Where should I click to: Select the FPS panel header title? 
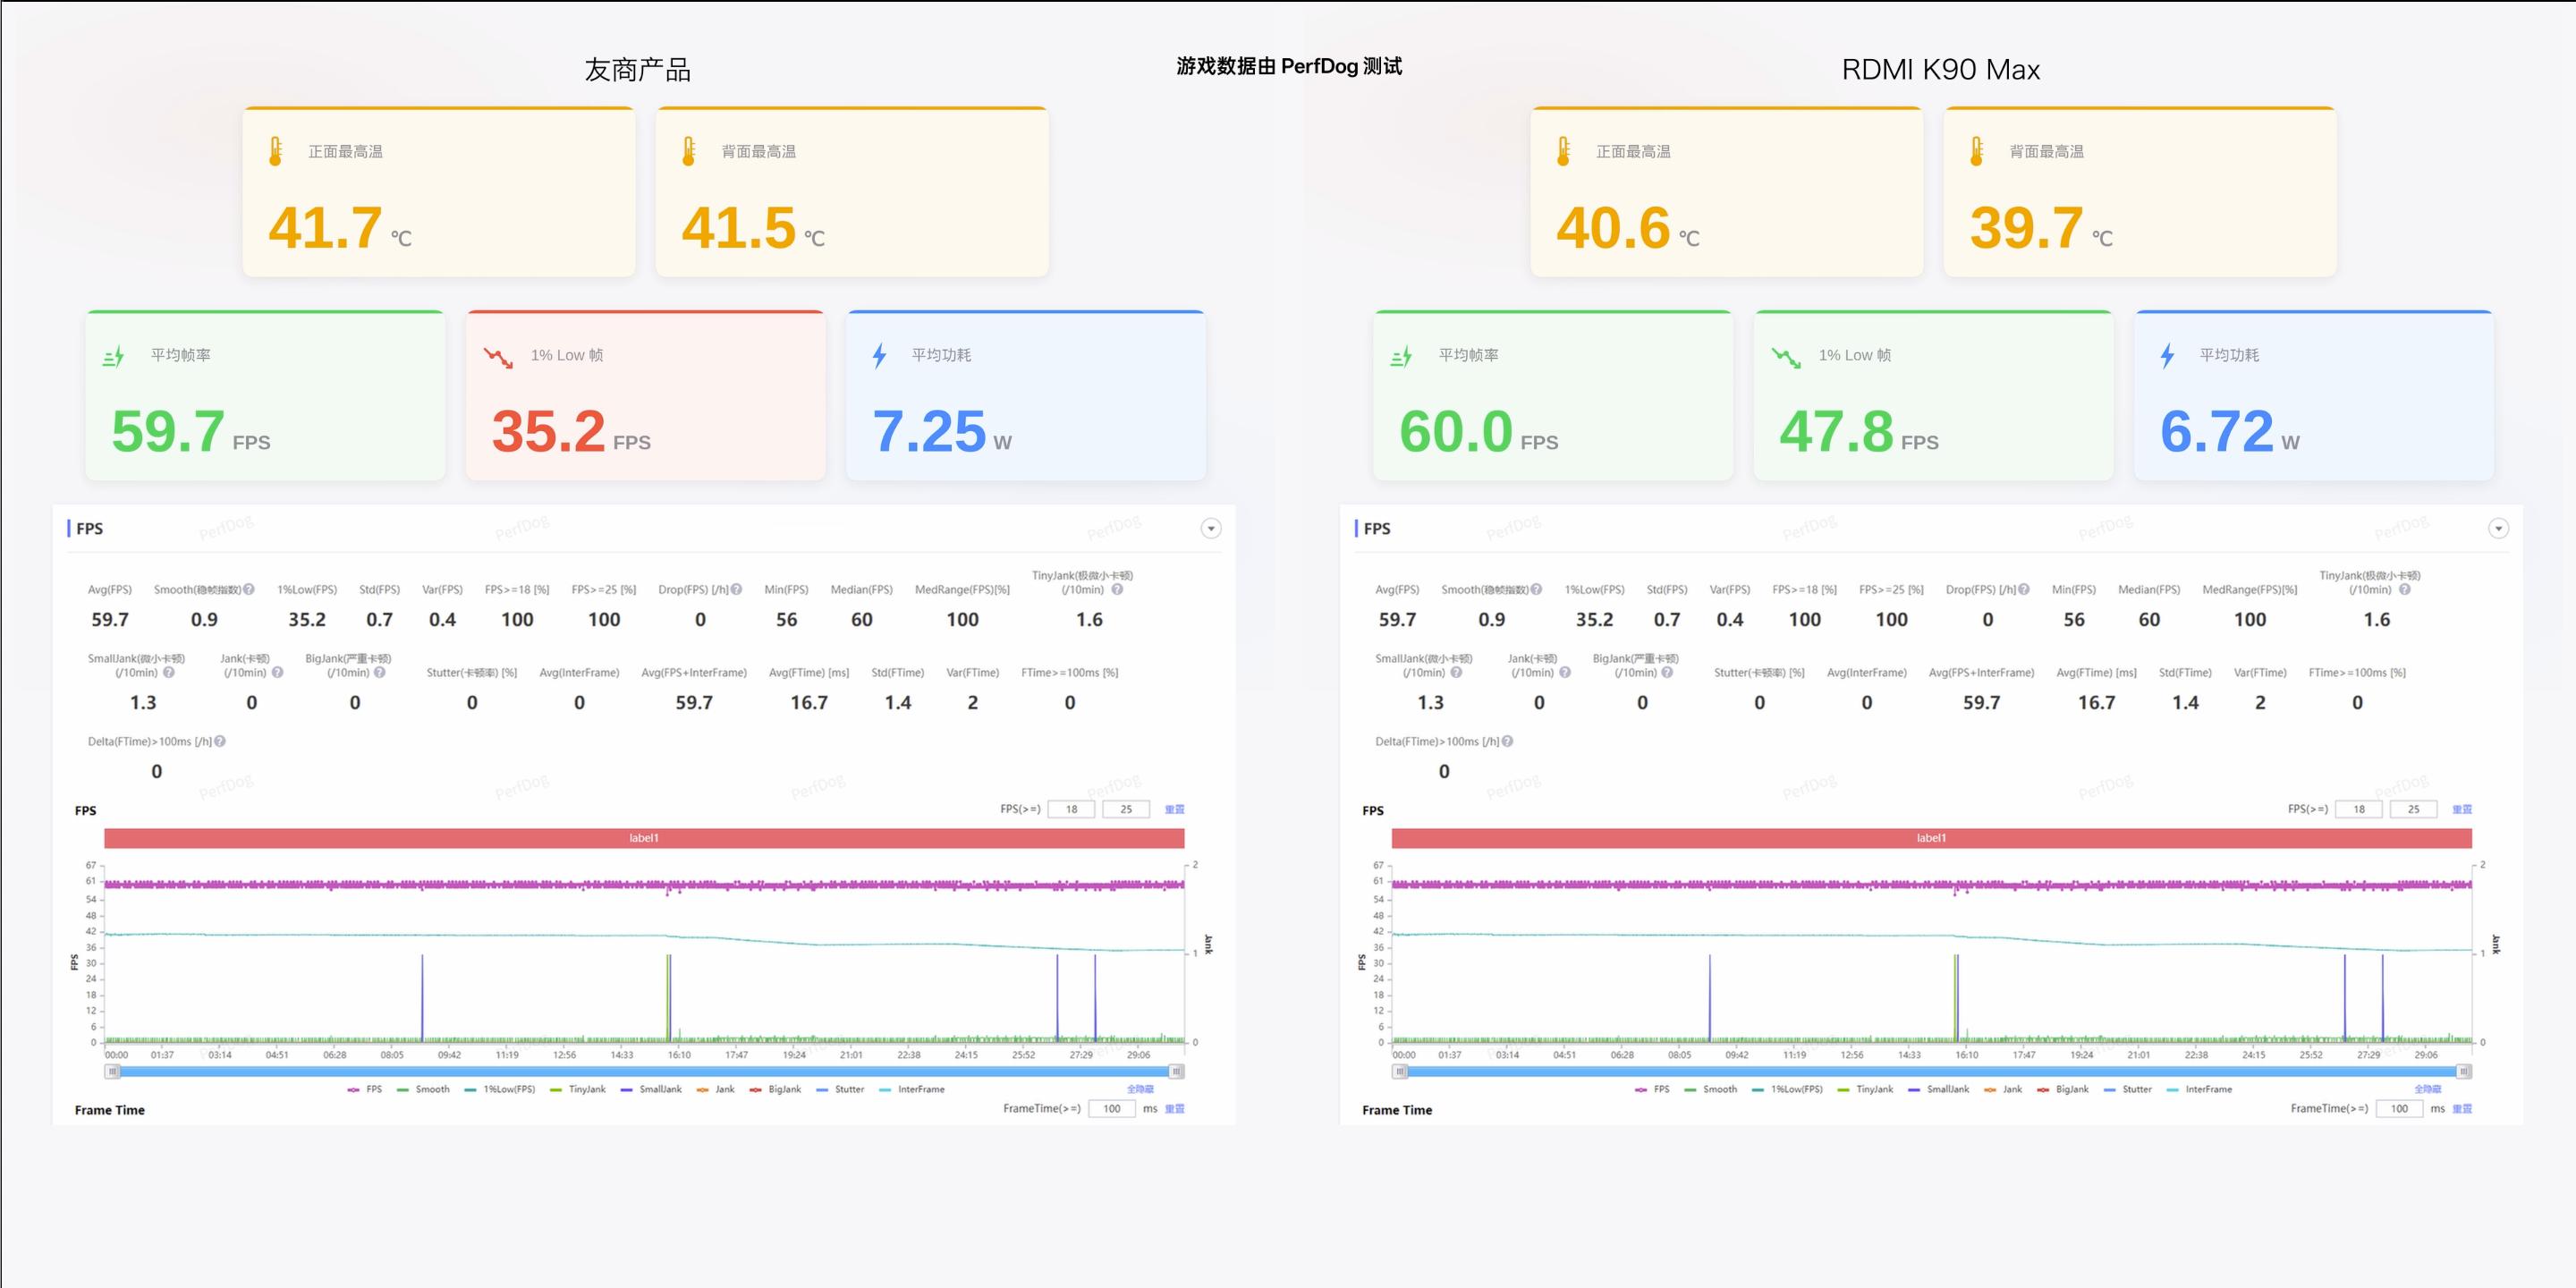click(x=89, y=528)
